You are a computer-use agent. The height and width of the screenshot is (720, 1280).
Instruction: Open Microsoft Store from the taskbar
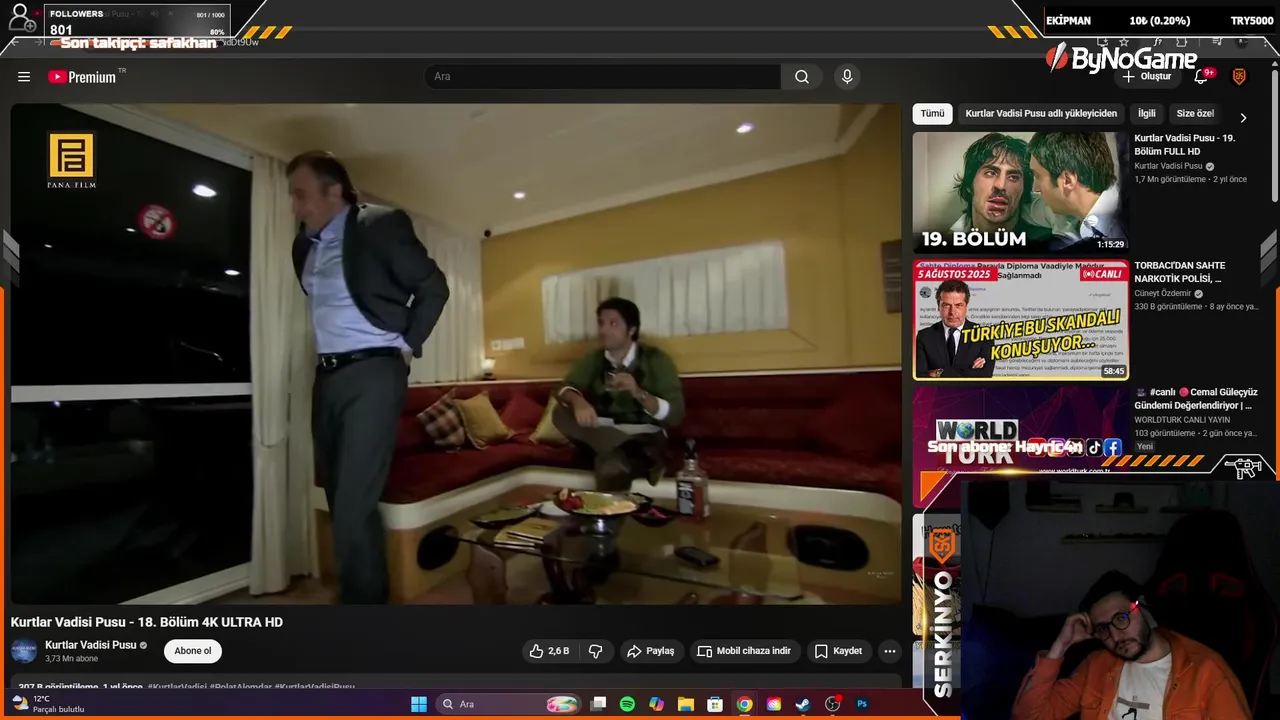(715, 704)
